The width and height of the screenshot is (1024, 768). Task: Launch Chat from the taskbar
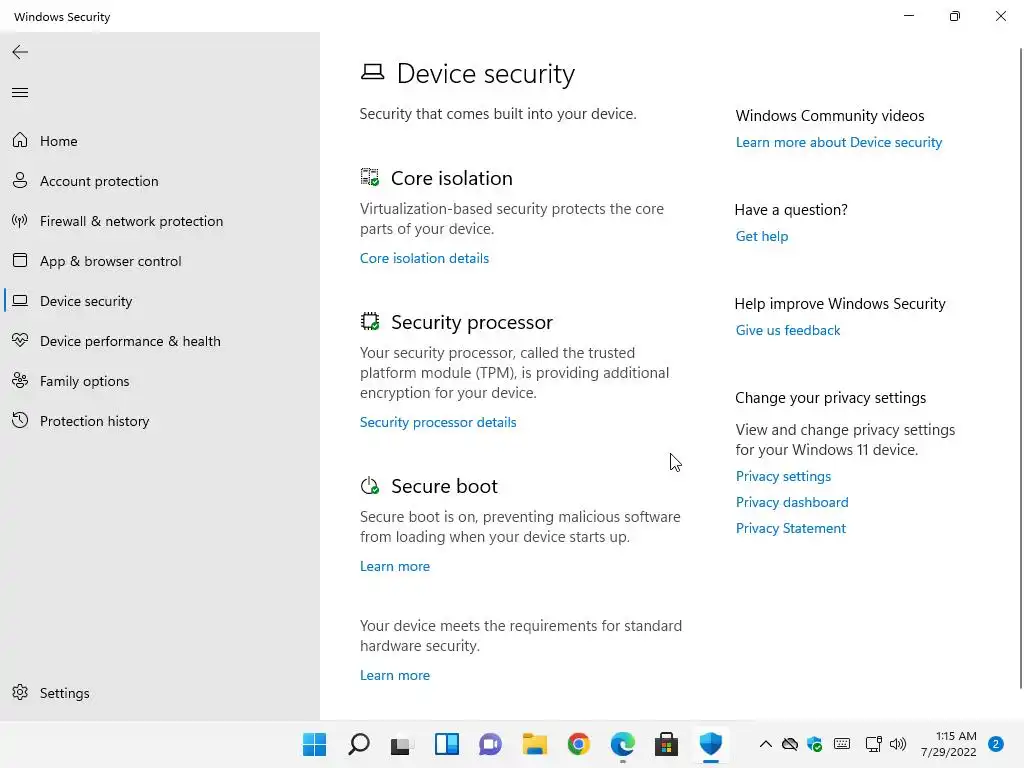(x=490, y=744)
